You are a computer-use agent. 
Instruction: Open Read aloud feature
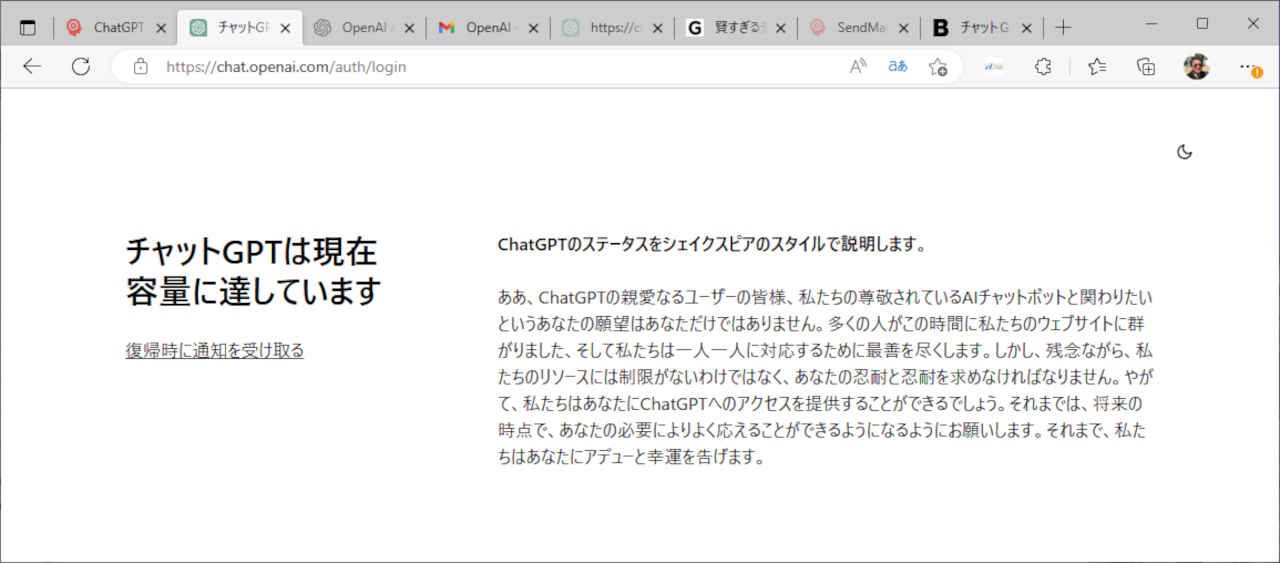click(858, 67)
